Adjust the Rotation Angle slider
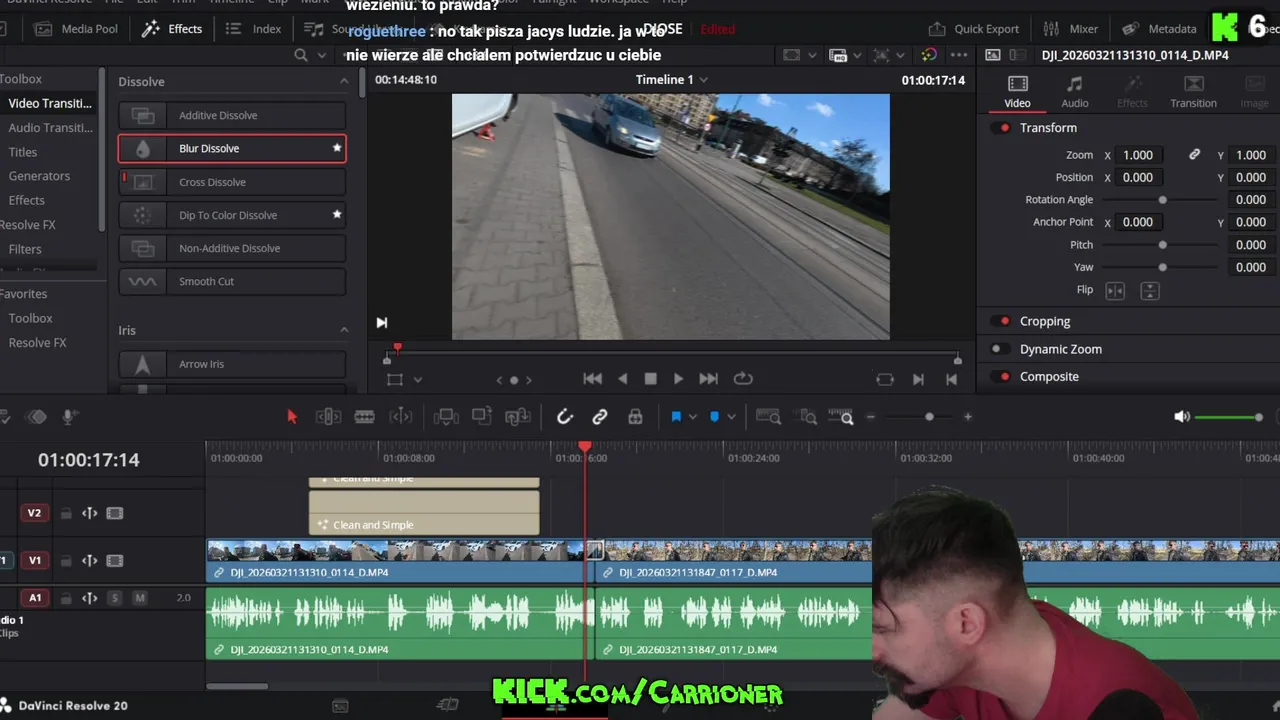This screenshot has height=720, width=1280. (1162, 200)
